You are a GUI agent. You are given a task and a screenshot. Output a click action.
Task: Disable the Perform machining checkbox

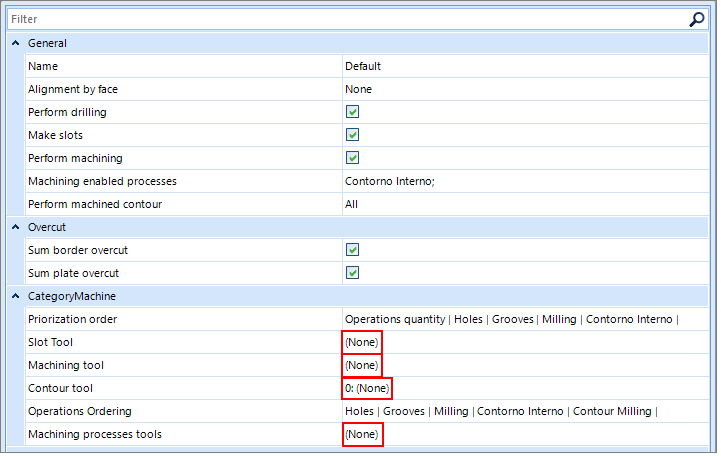click(x=352, y=158)
